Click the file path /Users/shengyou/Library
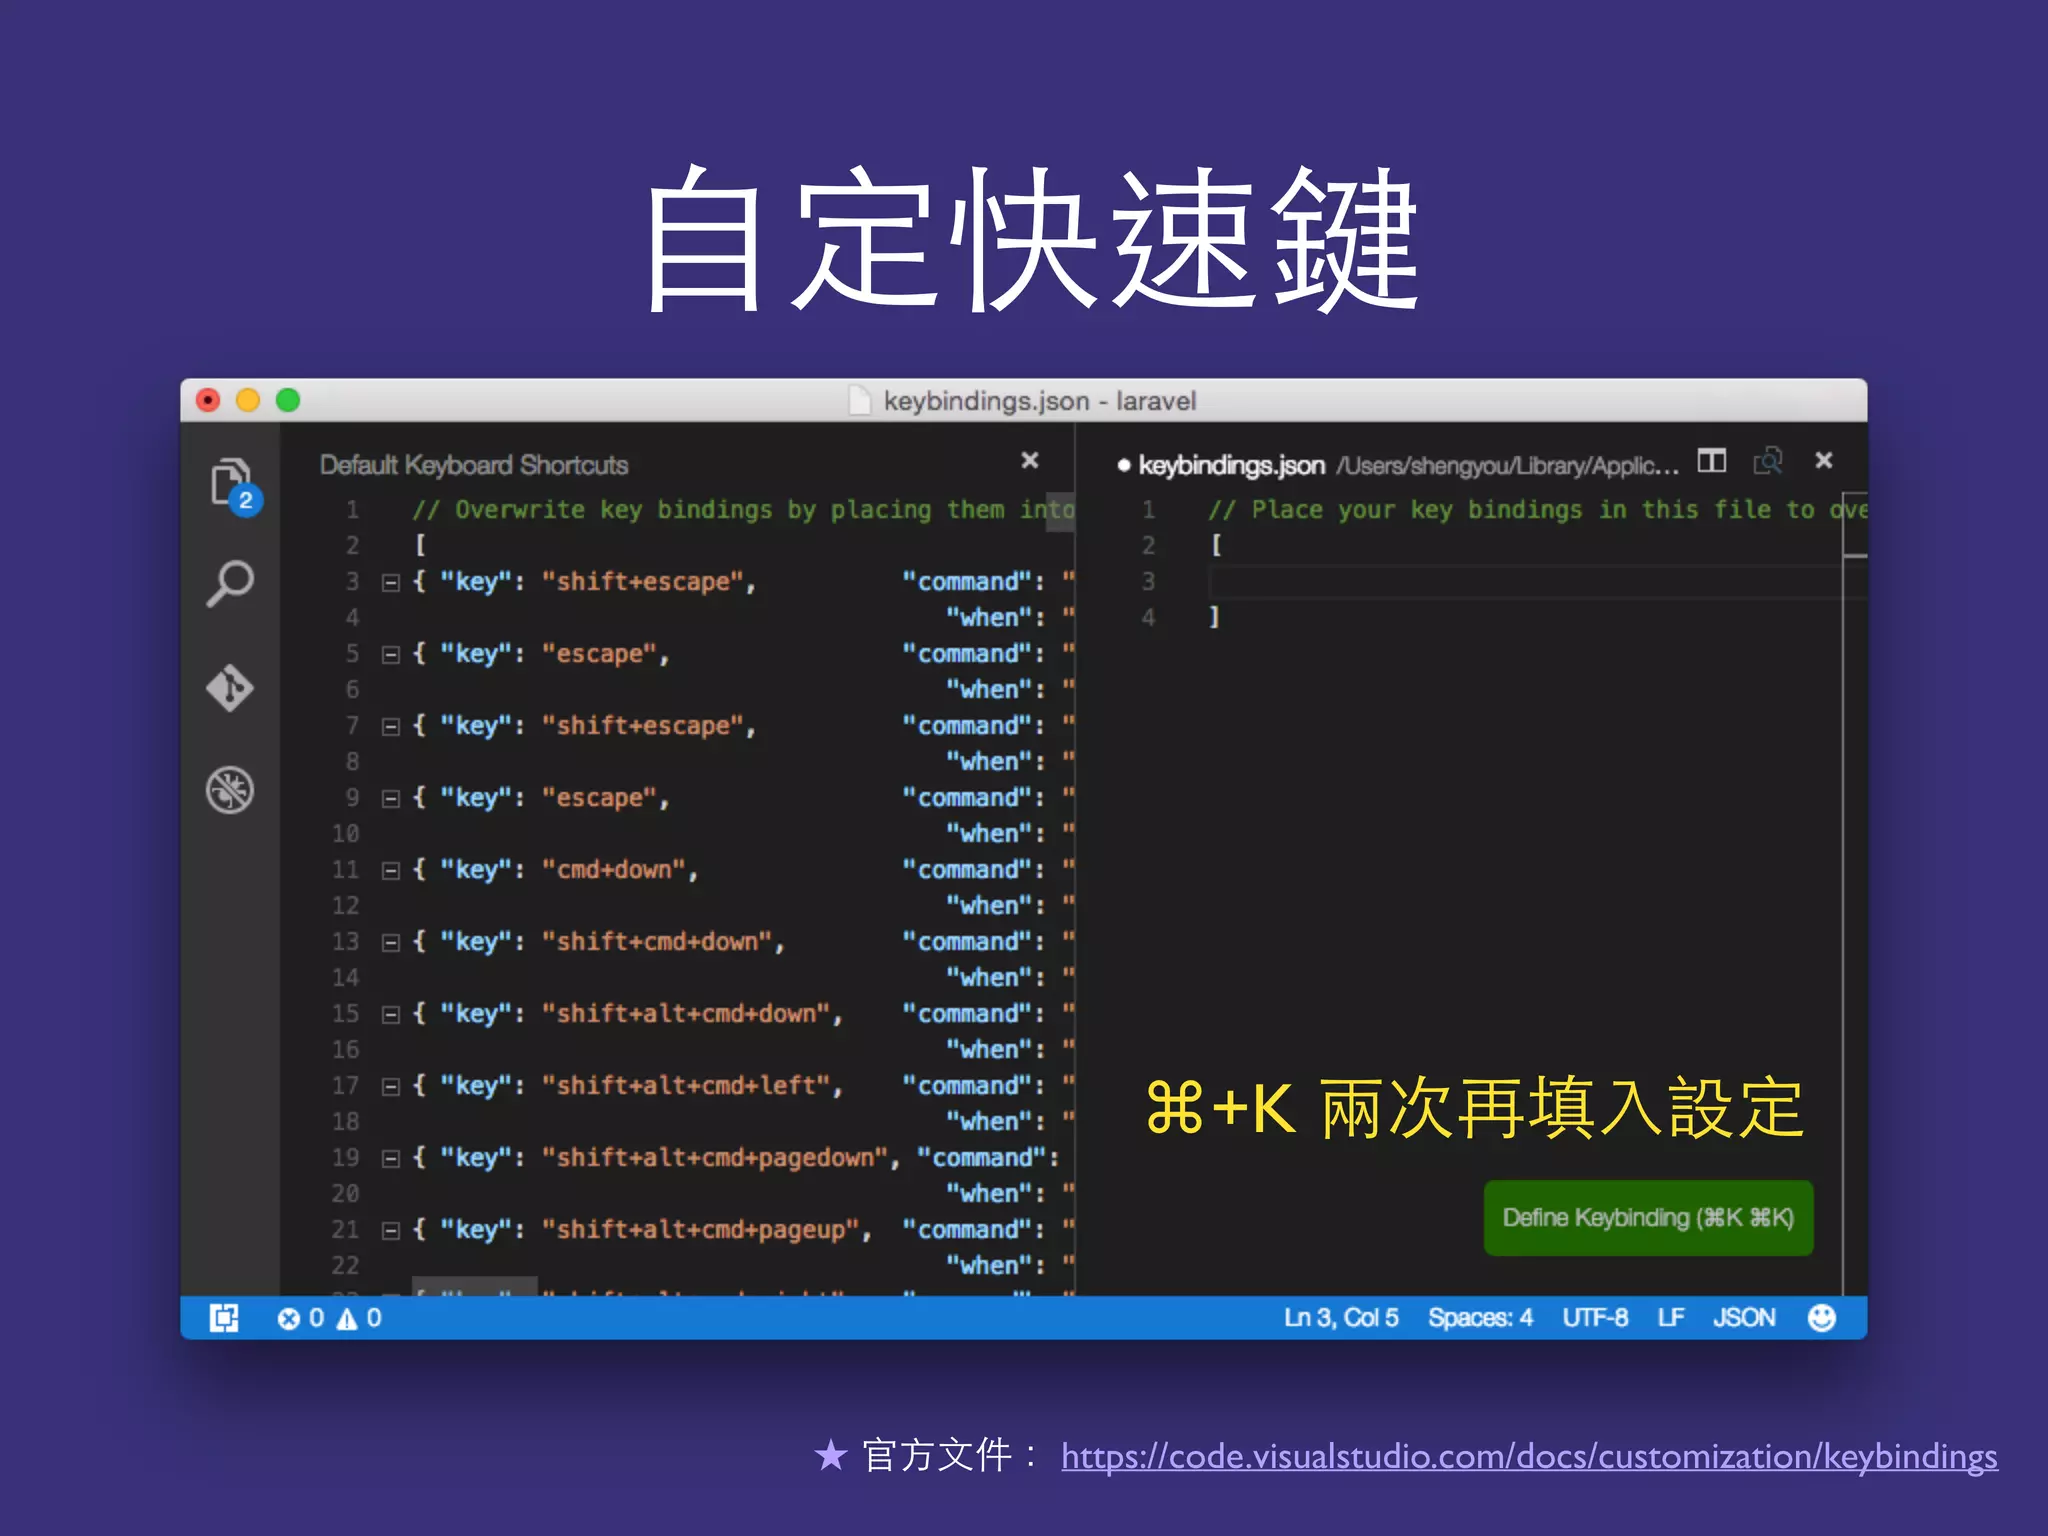Viewport: 2048px width, 1536px height. 1508,466
